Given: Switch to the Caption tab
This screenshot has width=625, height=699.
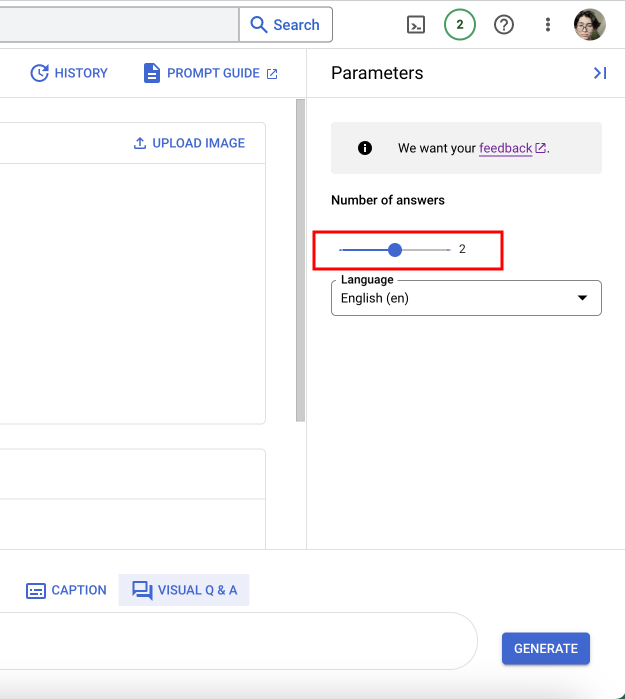Looking at the screenshot, I should pos(66,590).
